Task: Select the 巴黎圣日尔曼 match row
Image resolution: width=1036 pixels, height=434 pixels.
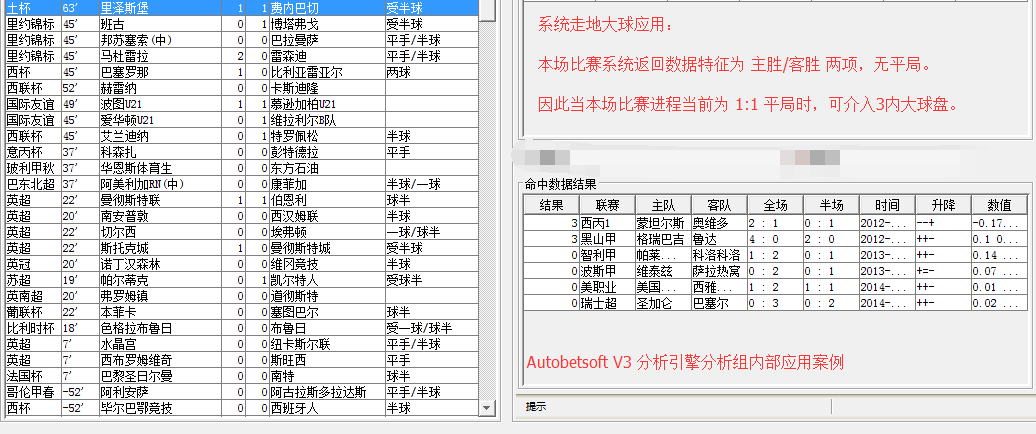Action: point(240,375)
